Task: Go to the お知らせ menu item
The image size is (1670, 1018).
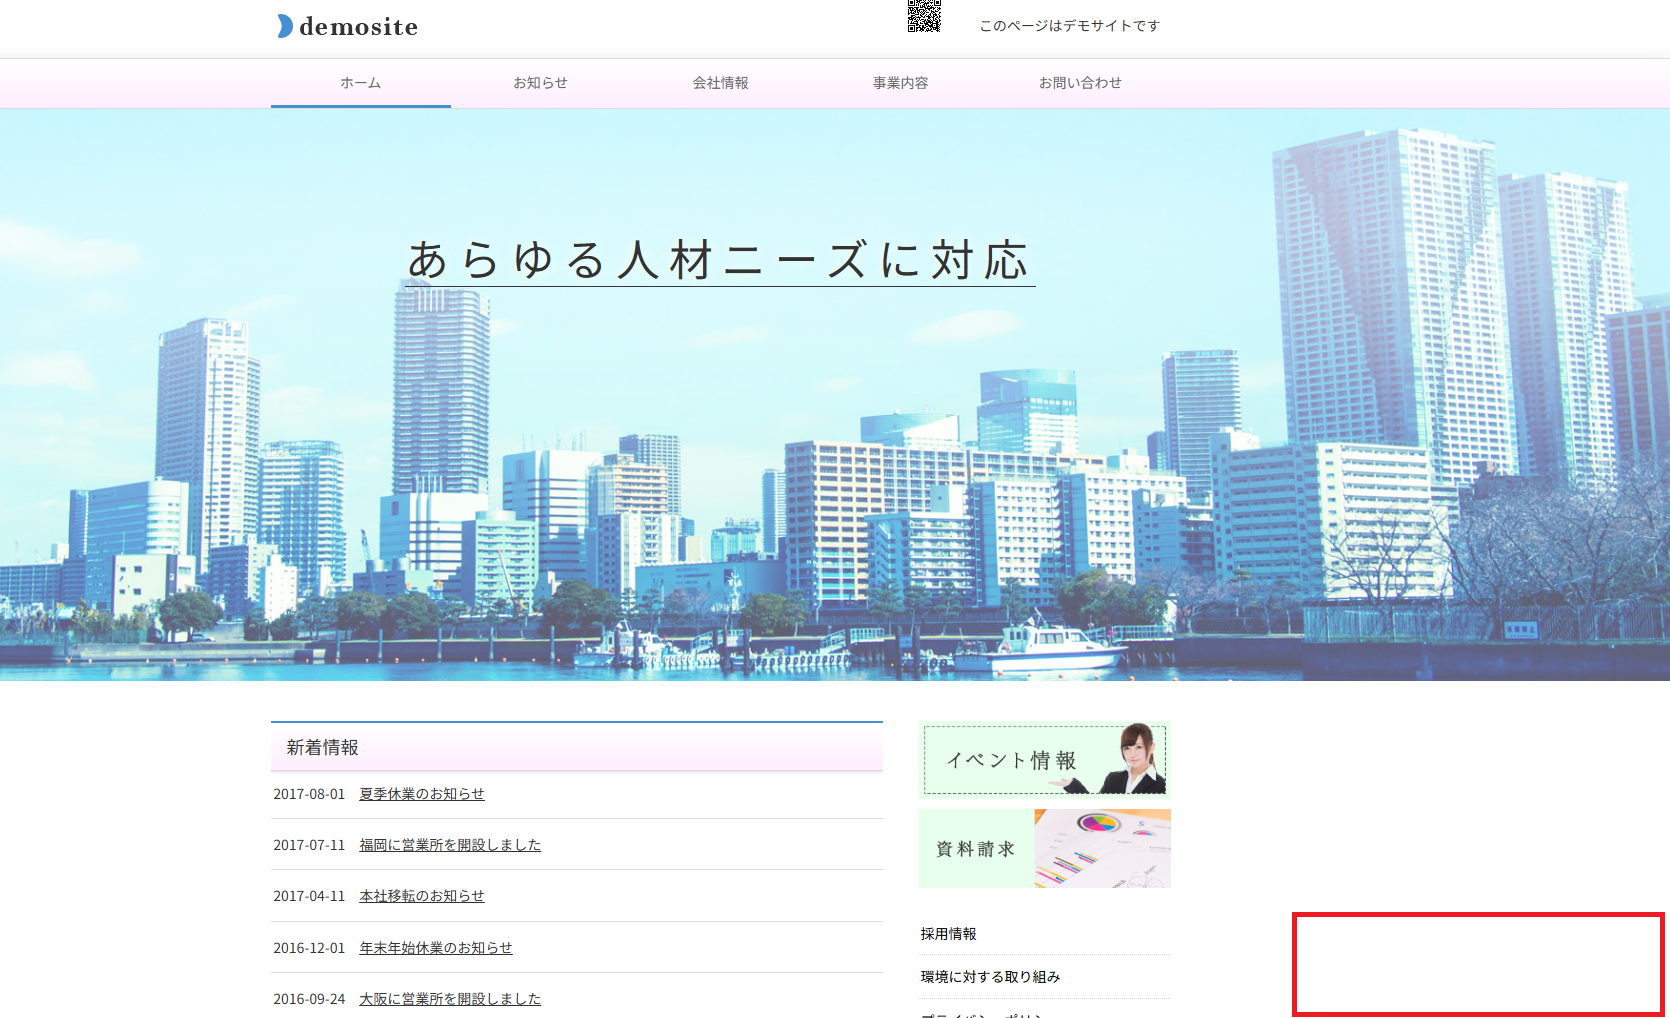Action: (x=540, y=83)
